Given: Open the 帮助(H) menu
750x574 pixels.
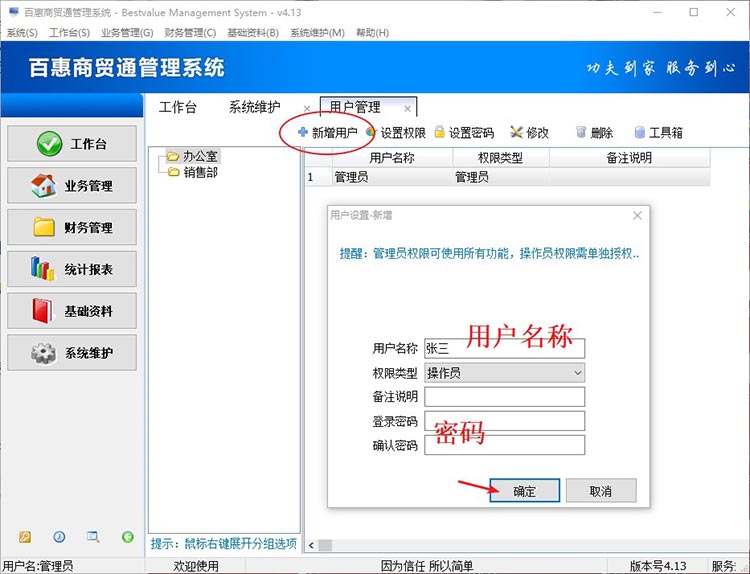Looking at the screenshot, I should 373,33.
